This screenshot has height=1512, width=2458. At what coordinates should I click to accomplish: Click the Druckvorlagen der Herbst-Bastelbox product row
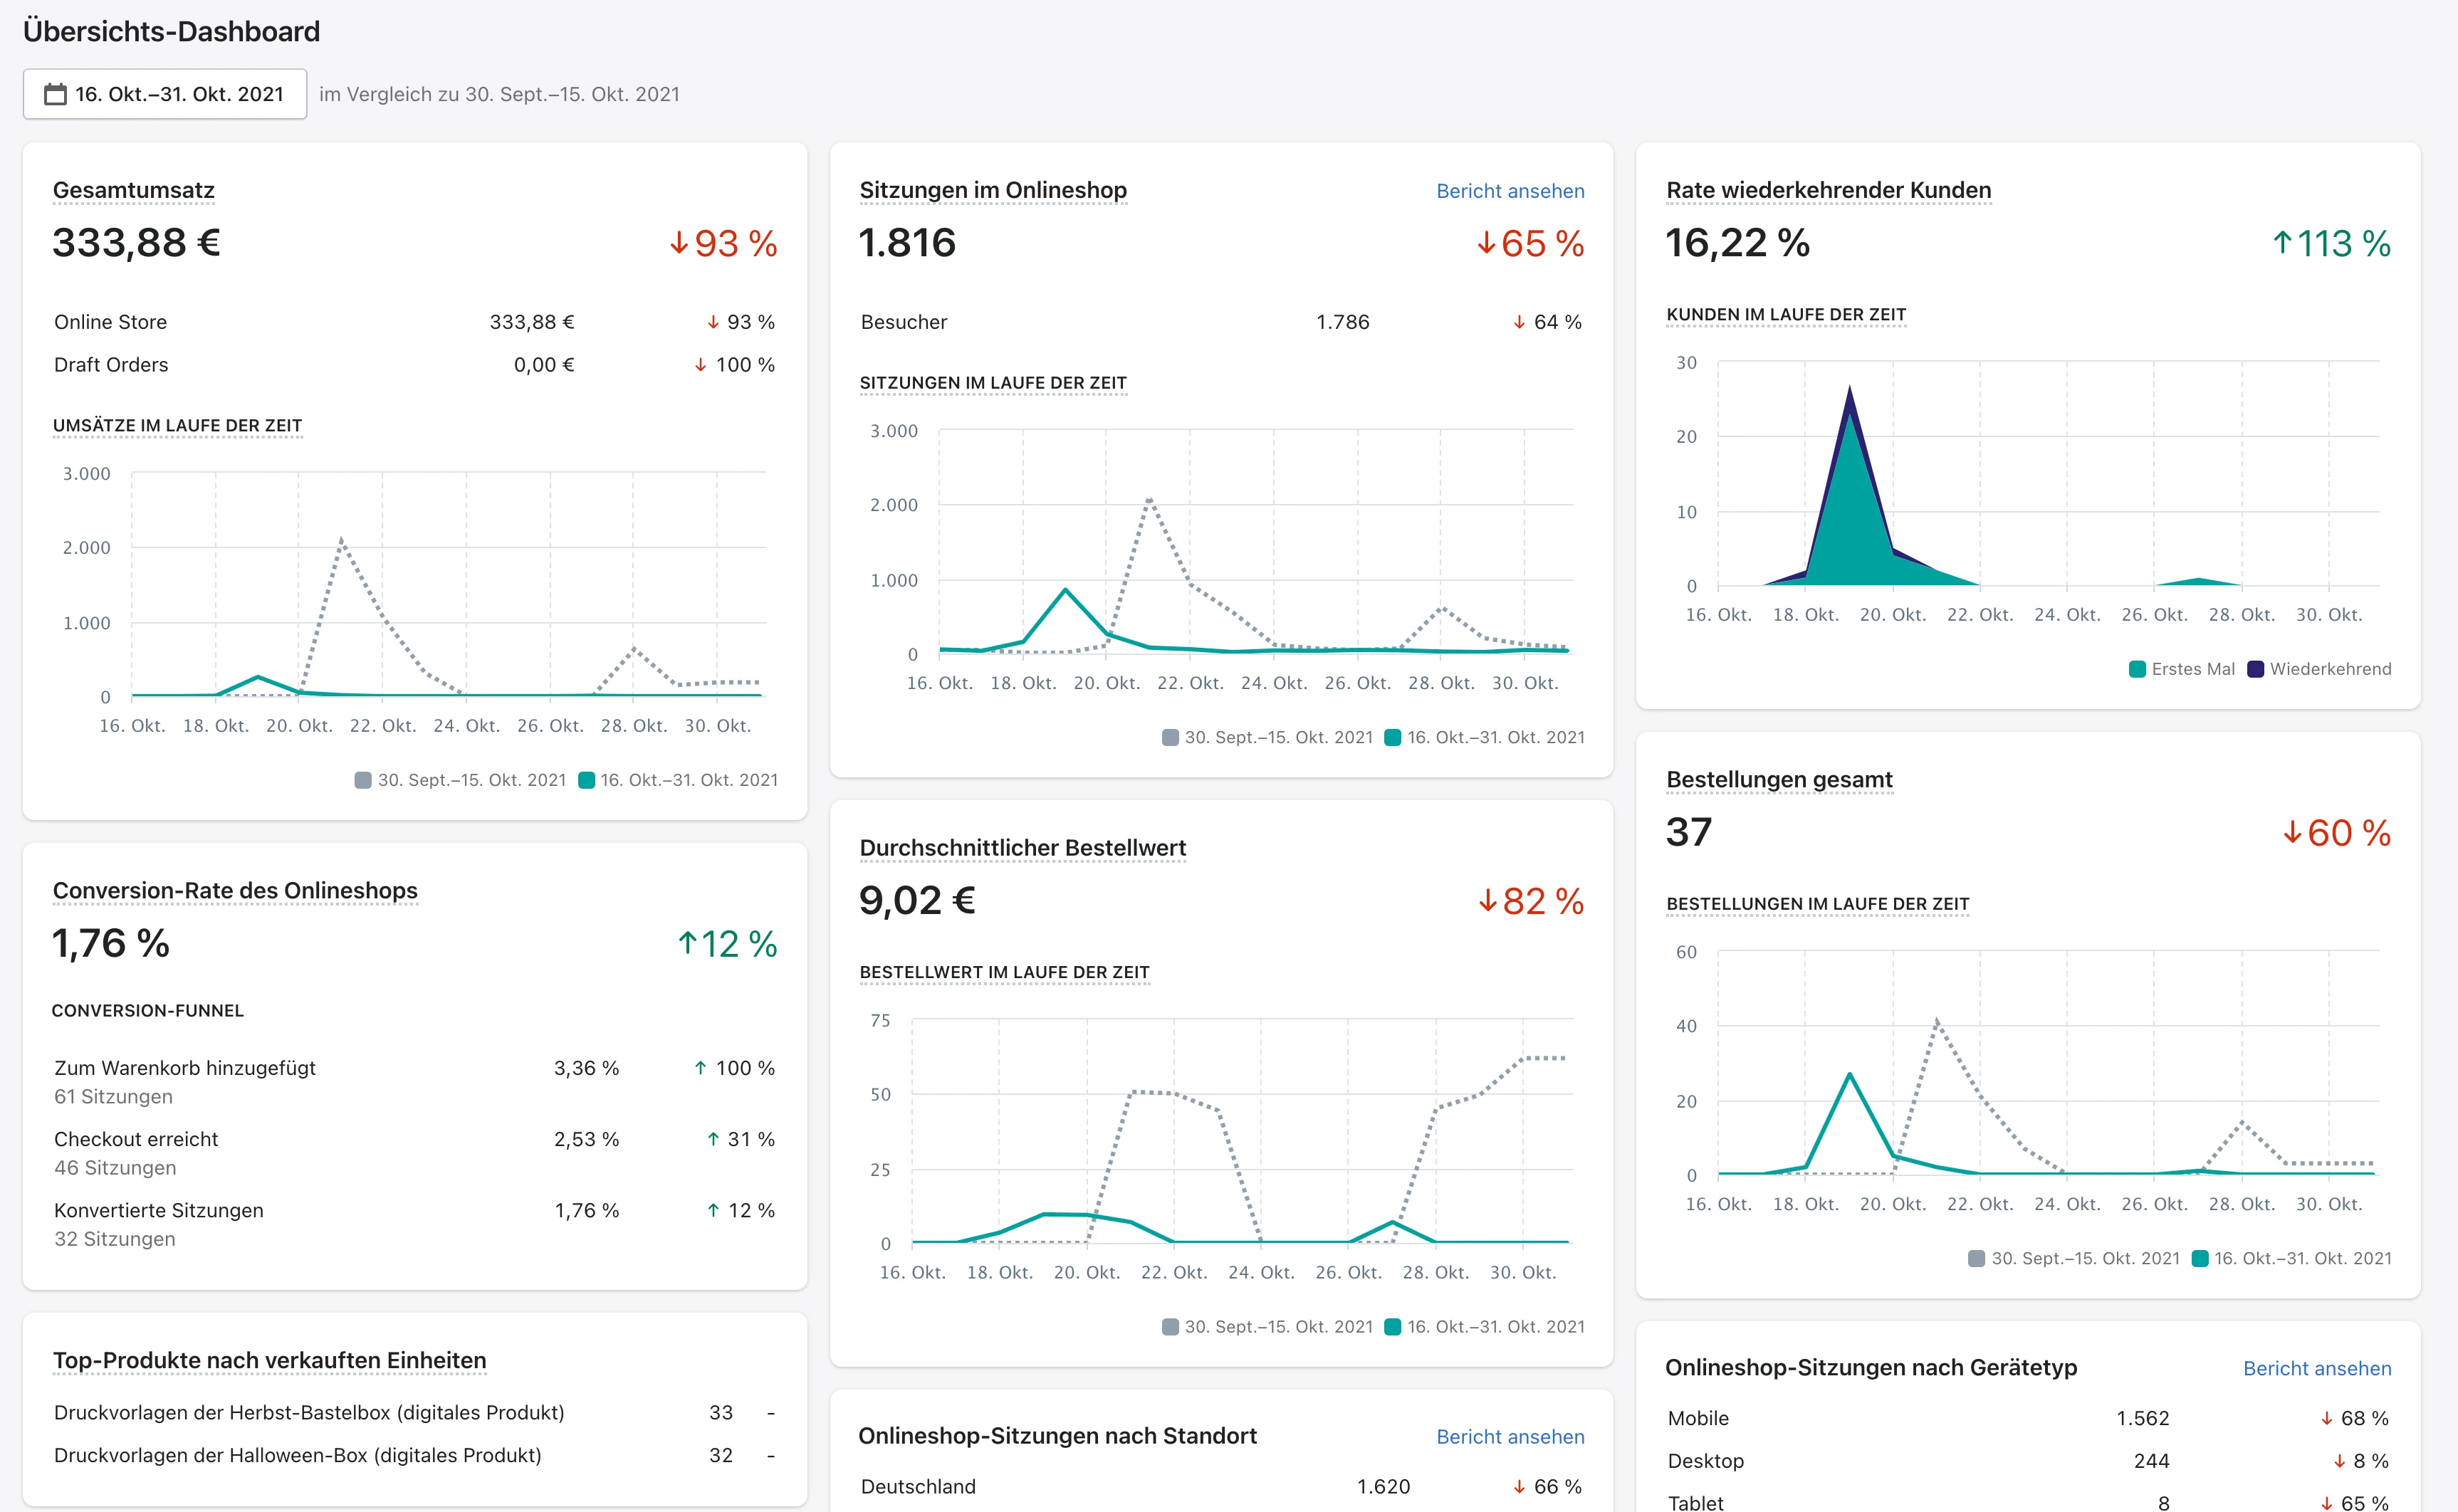(x=309, y=1412)
